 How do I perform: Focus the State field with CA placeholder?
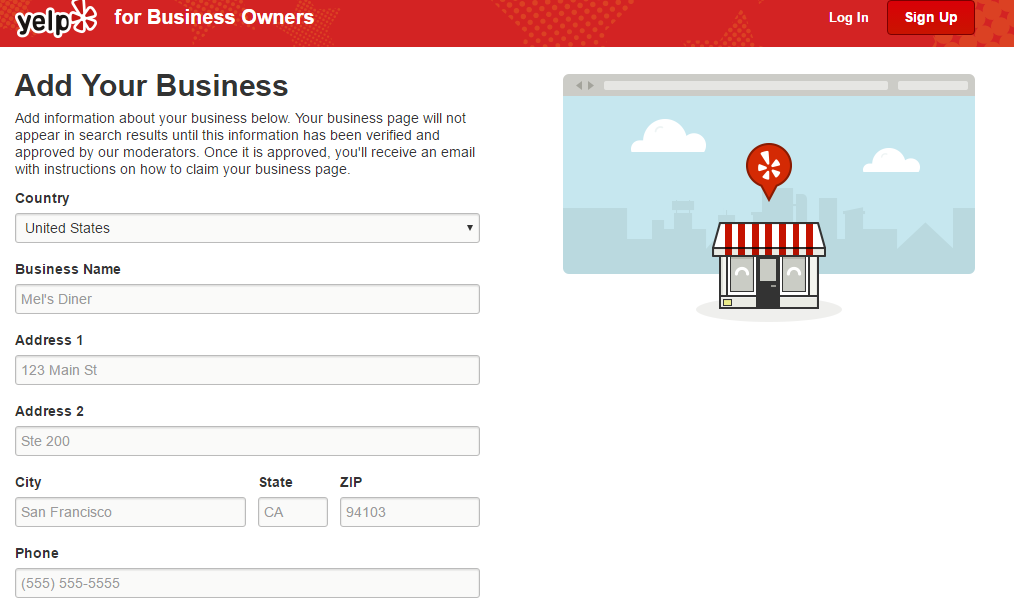[293, 512]
